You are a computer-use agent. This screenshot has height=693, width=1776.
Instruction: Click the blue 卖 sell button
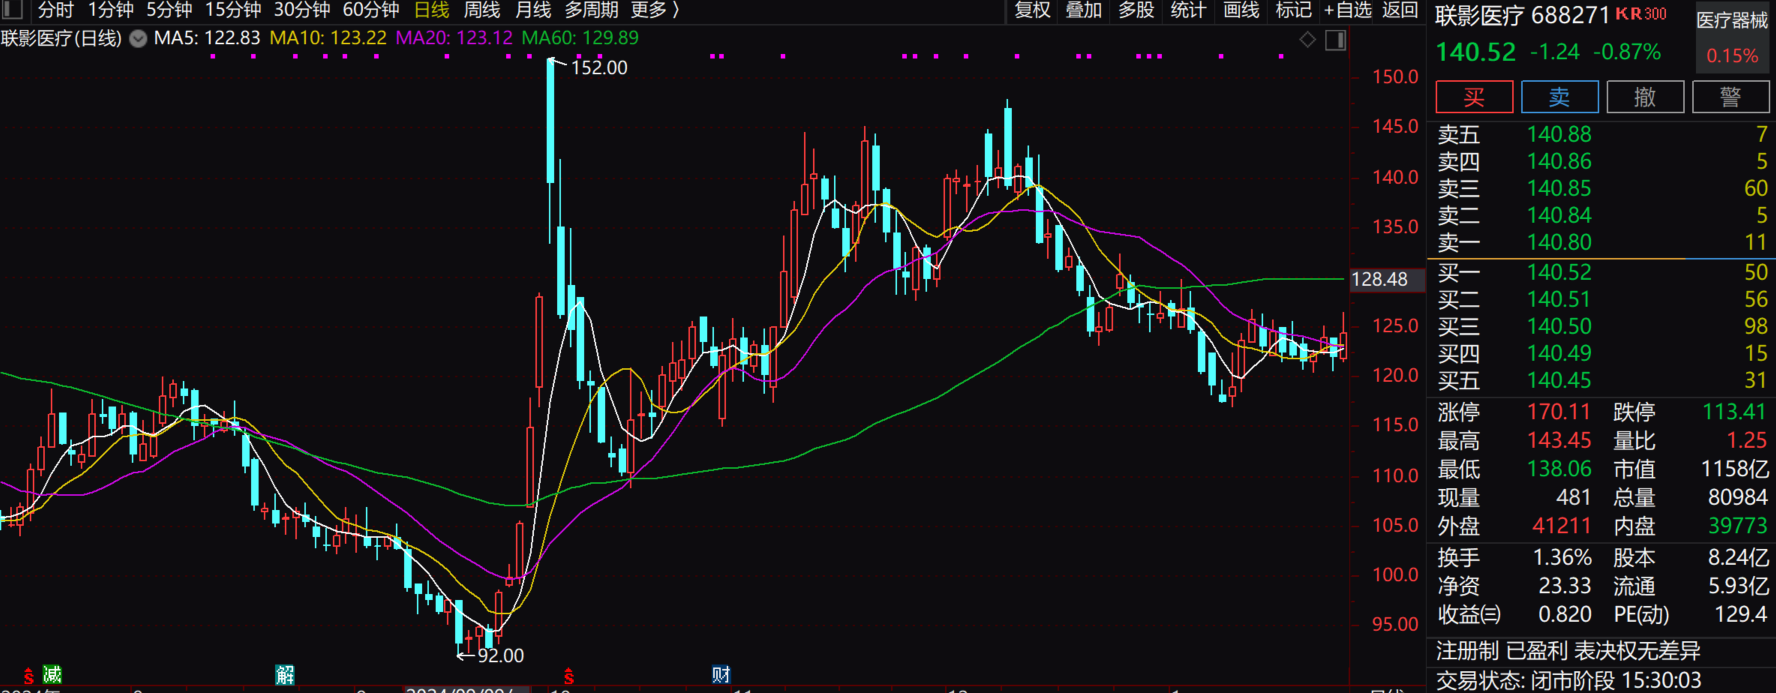click(1560, 97)
